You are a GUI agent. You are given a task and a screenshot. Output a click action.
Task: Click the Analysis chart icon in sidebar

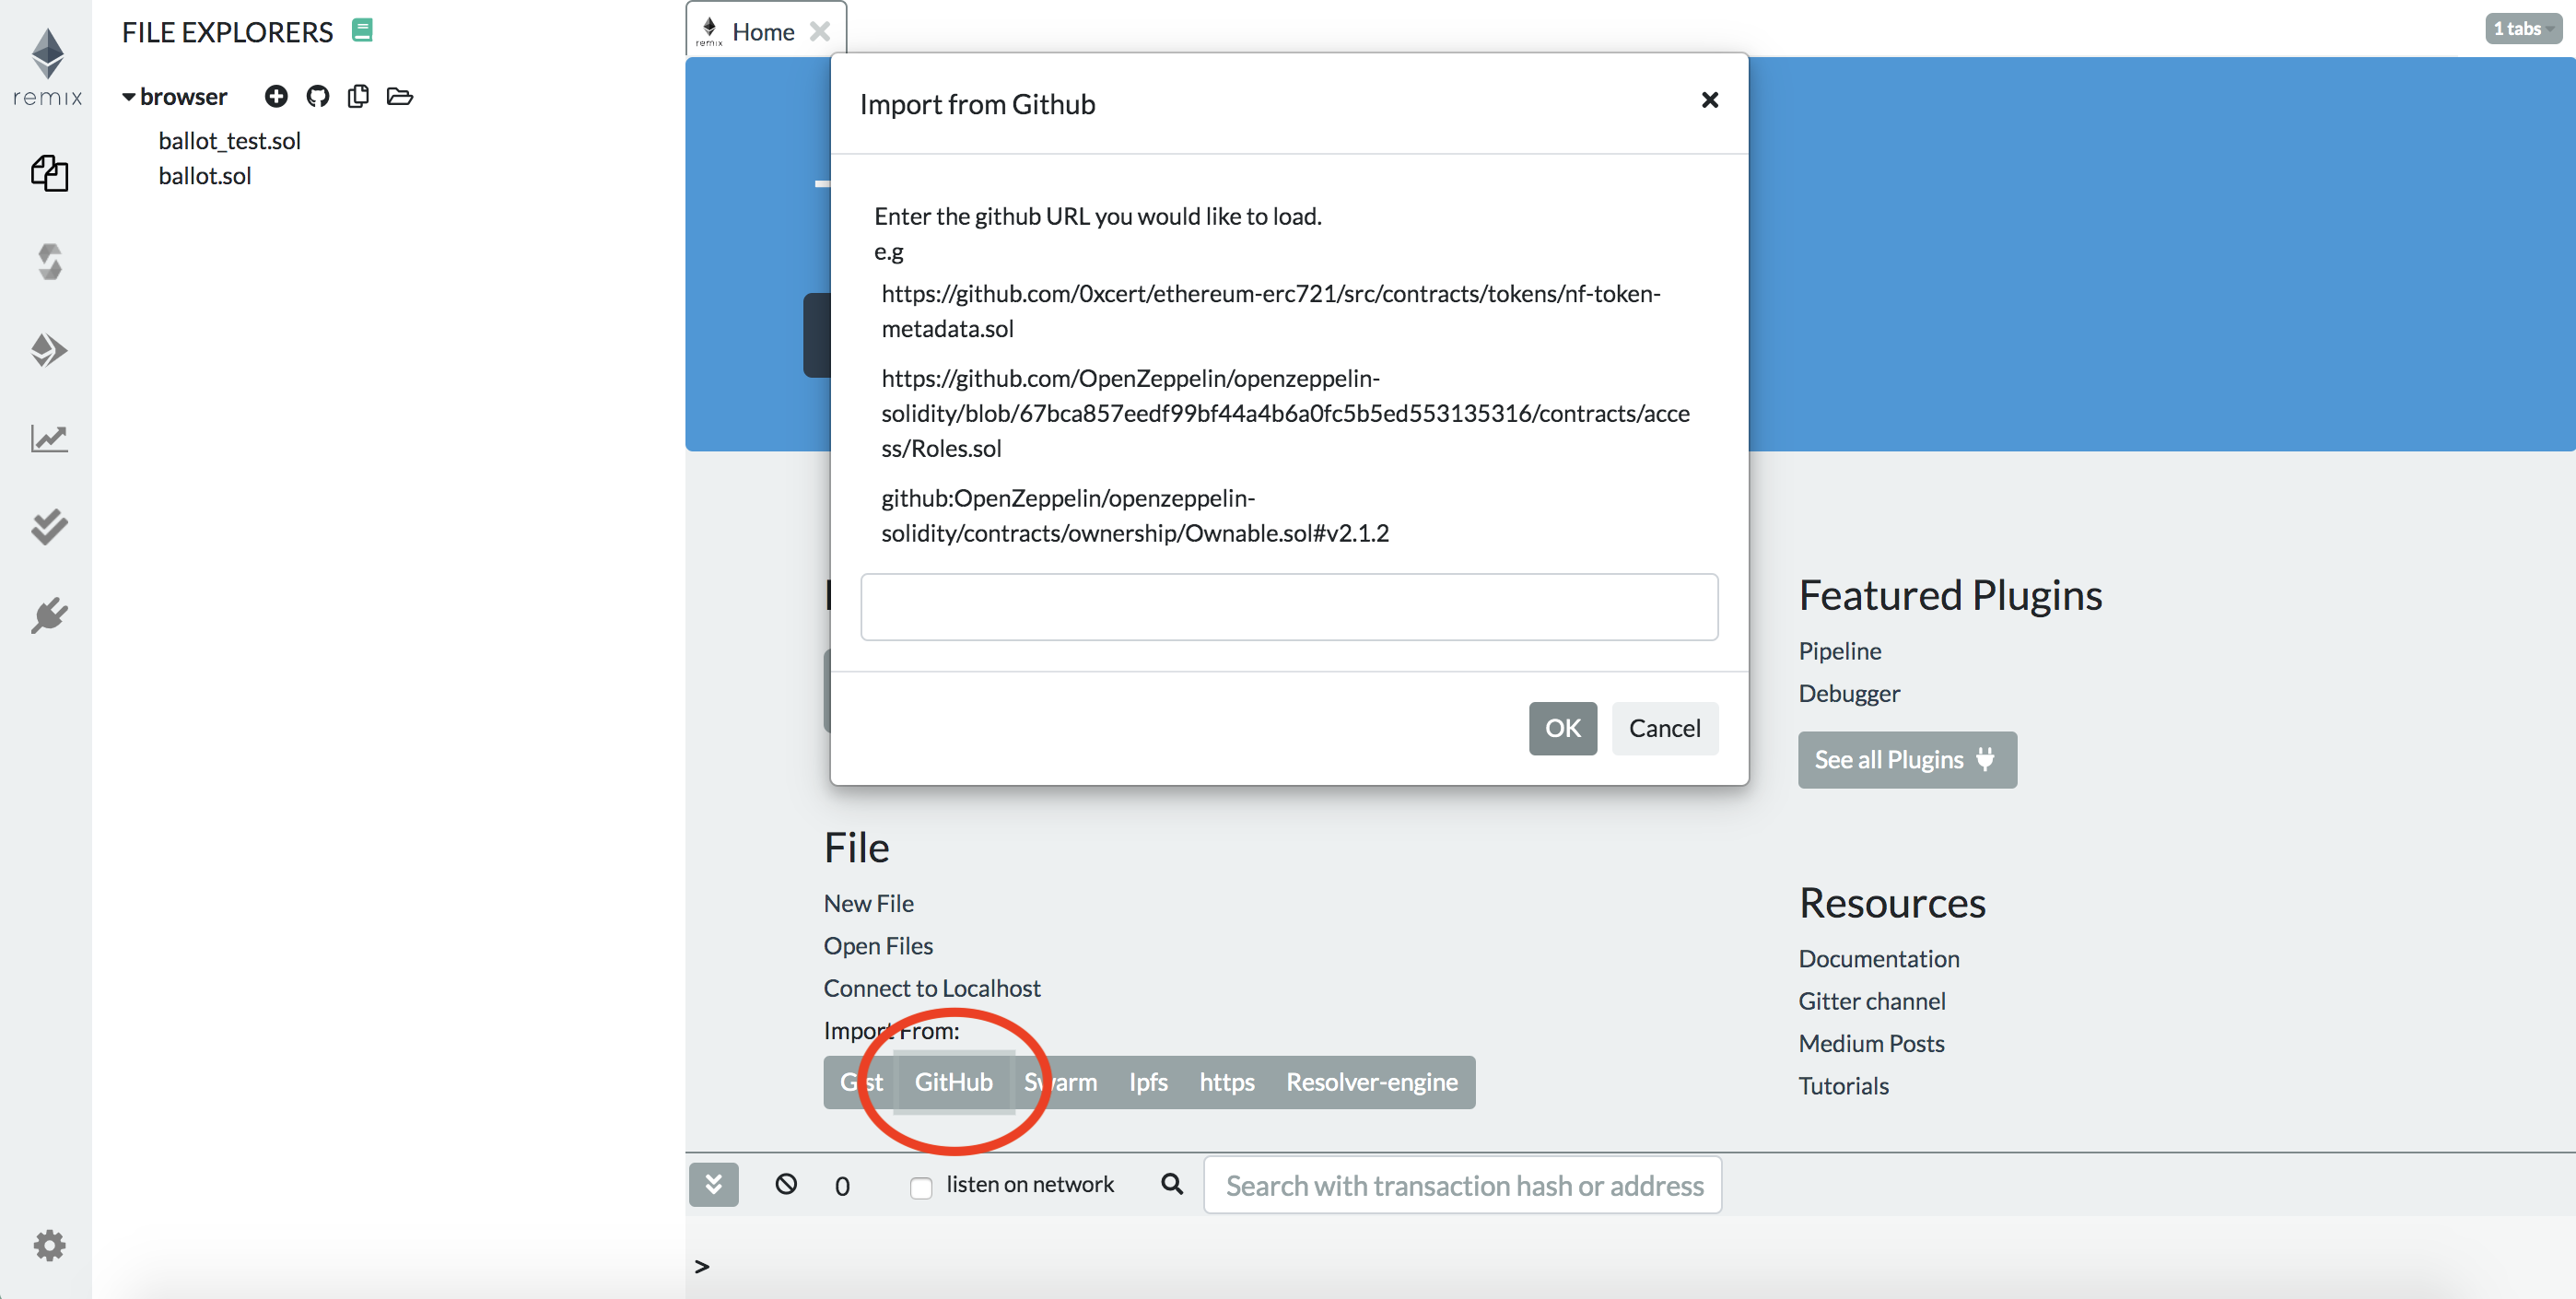49,438
